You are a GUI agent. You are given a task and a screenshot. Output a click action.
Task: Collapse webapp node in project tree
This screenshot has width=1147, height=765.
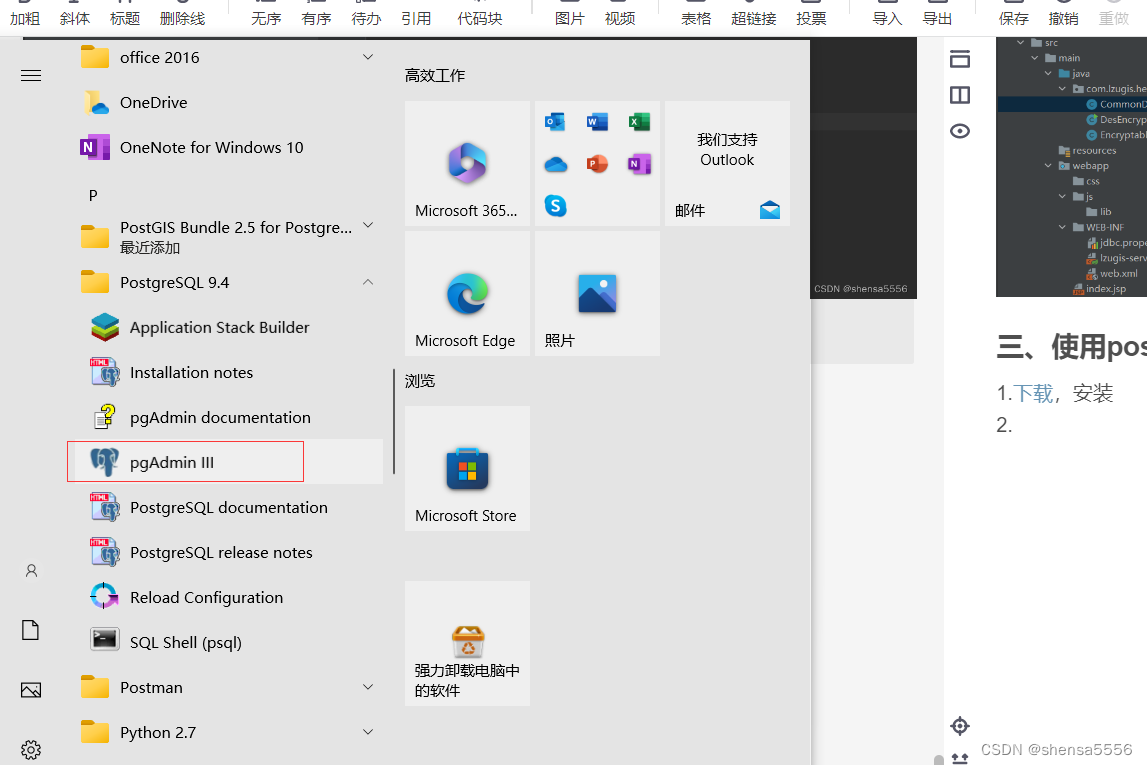pos(1048,166)
